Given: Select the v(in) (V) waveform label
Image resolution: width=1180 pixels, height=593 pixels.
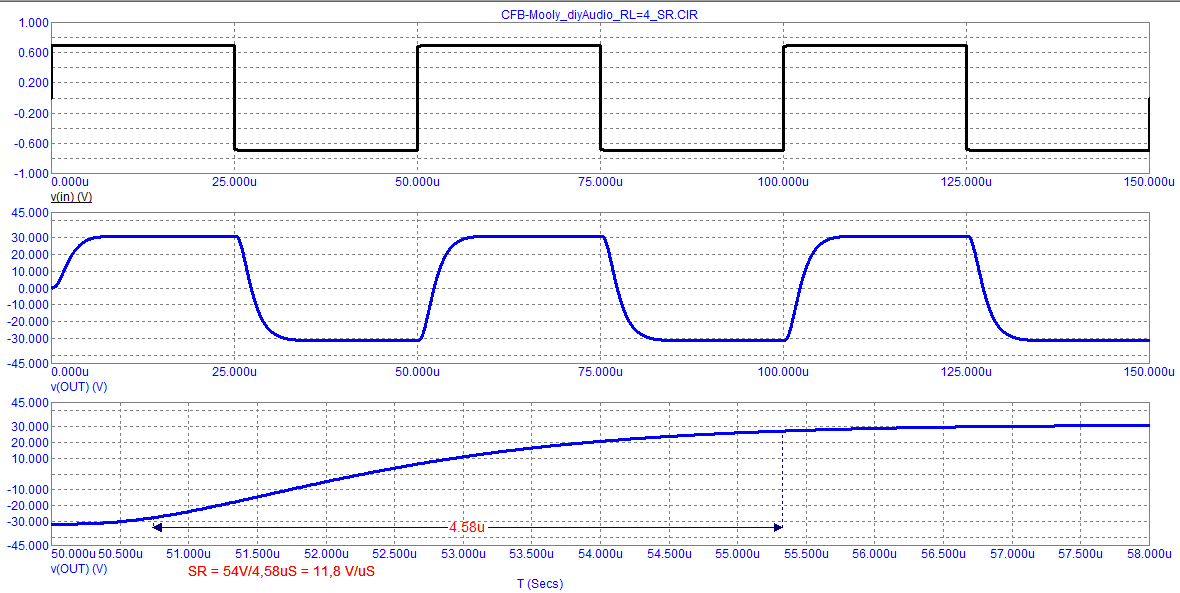Looking at the screenshot, I should click(71, 196).
